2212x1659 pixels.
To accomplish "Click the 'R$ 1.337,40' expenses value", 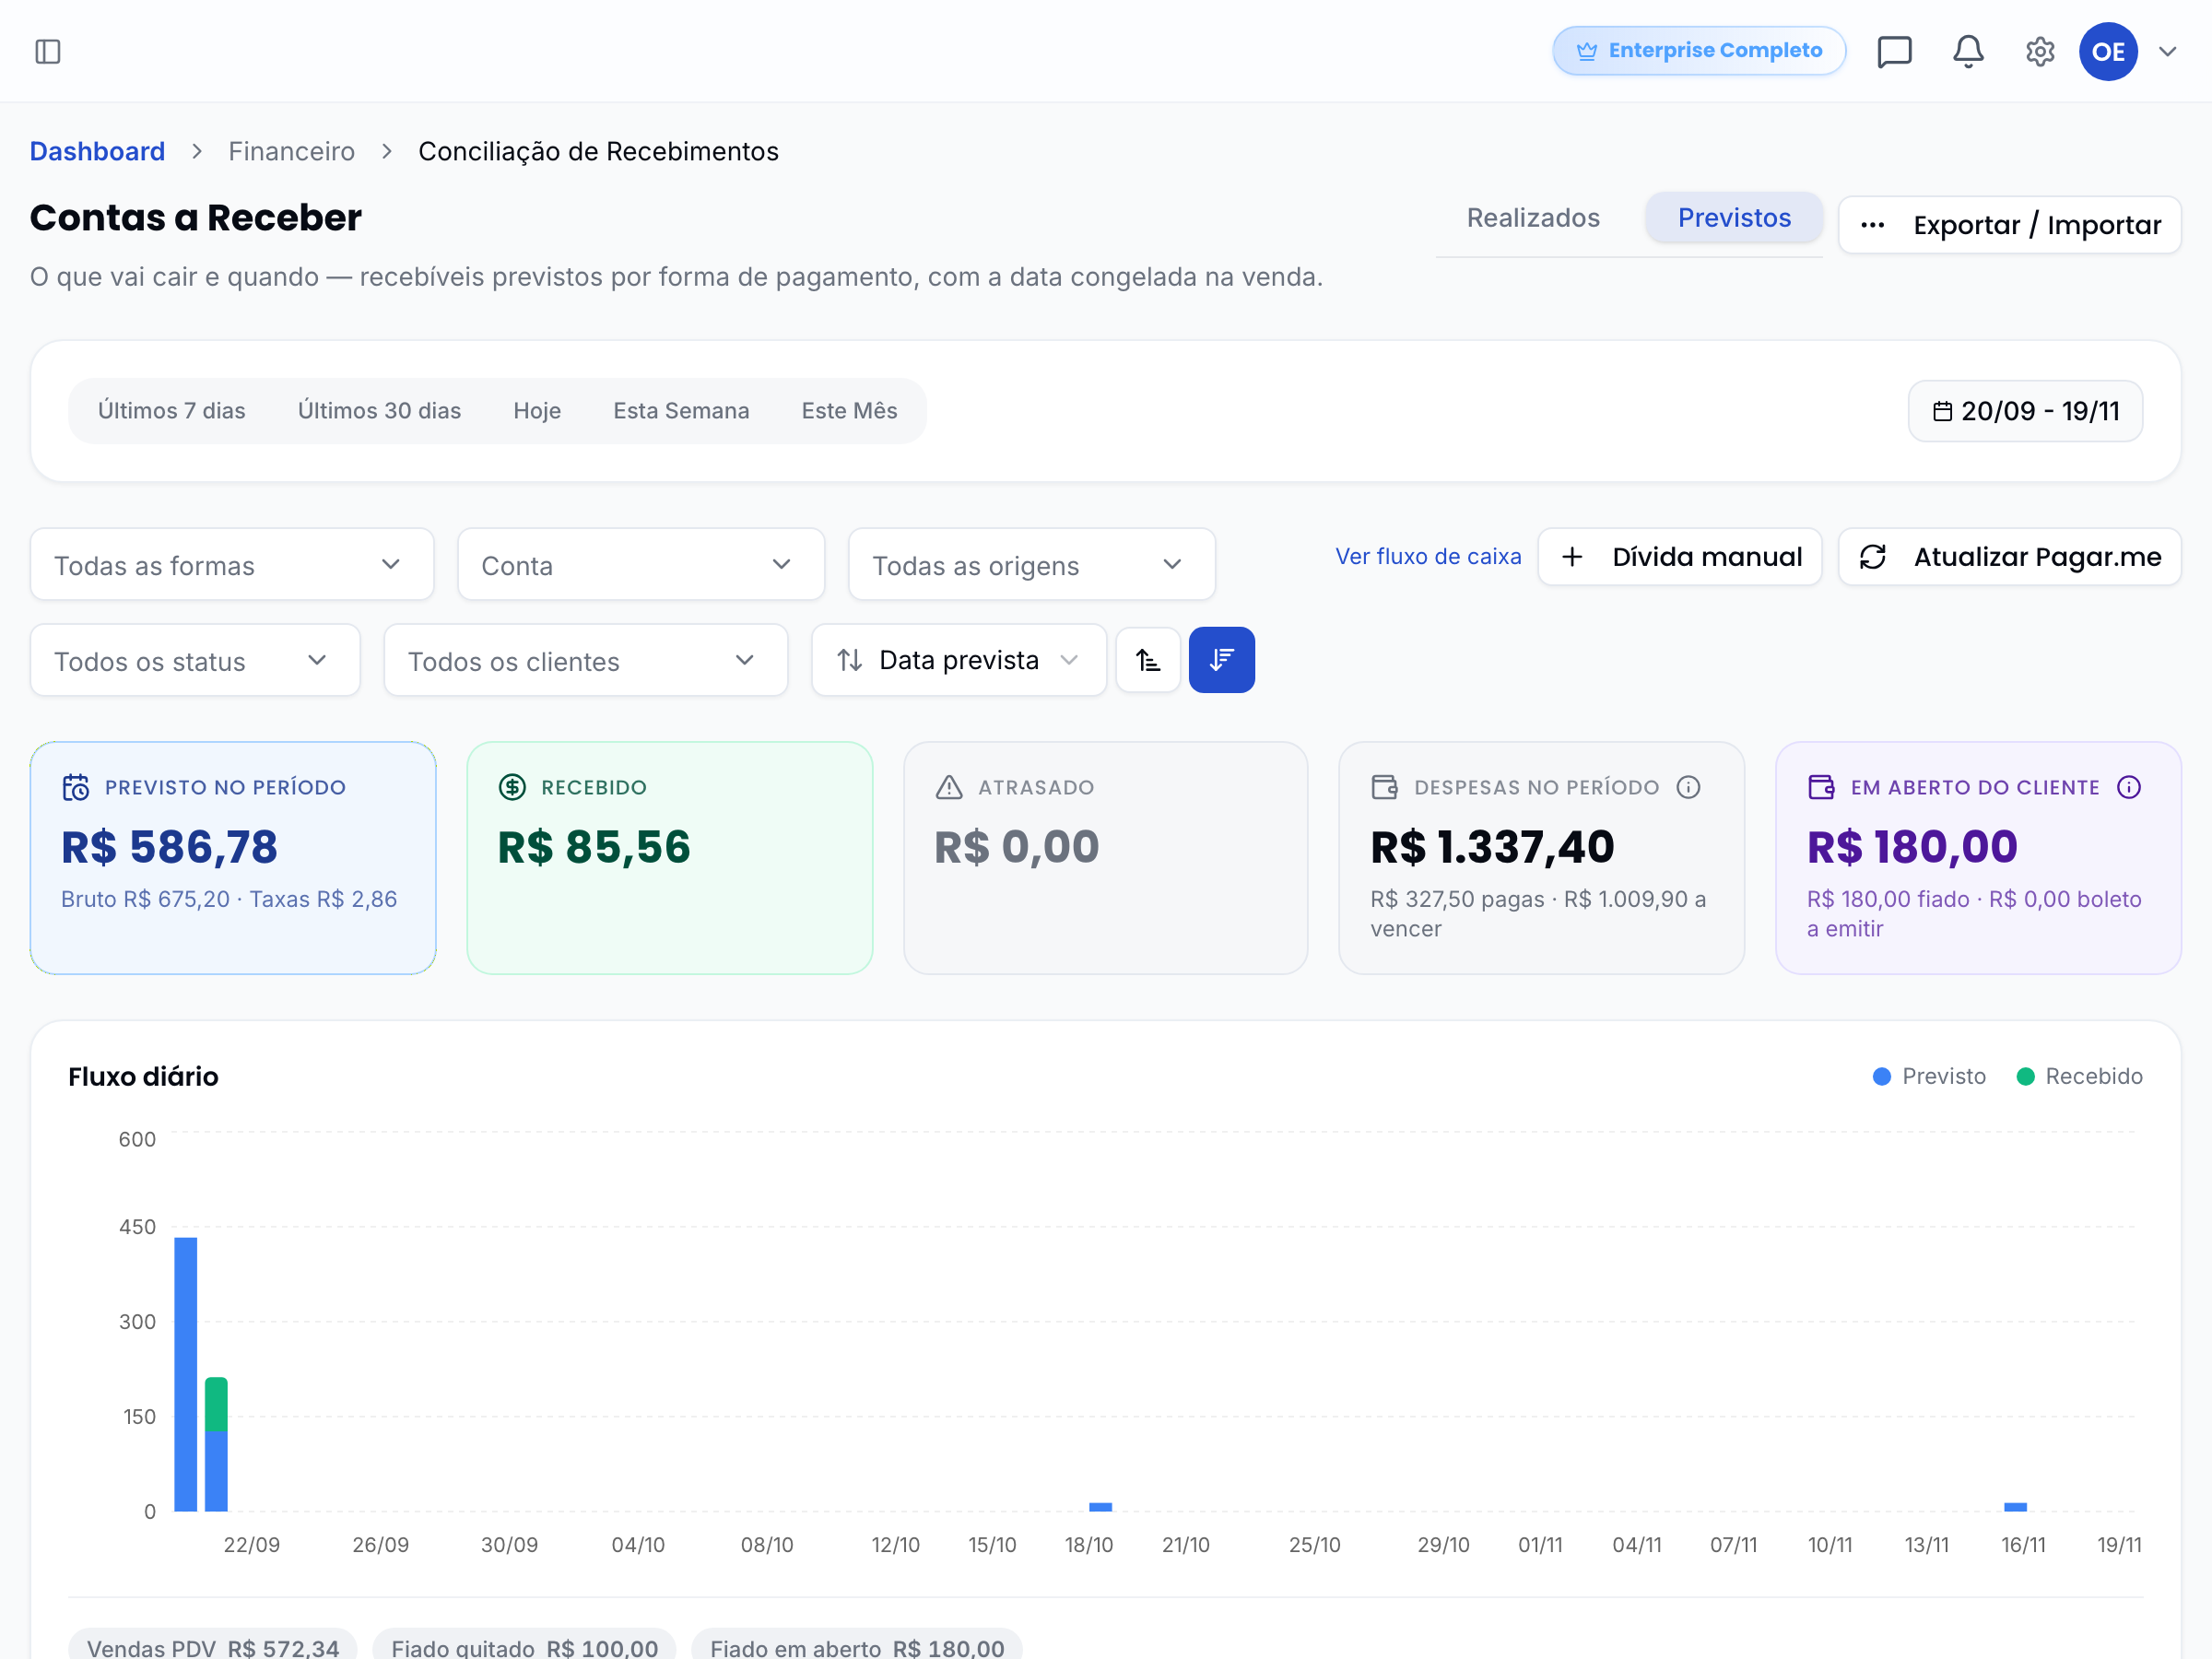I will point(1491,847).
